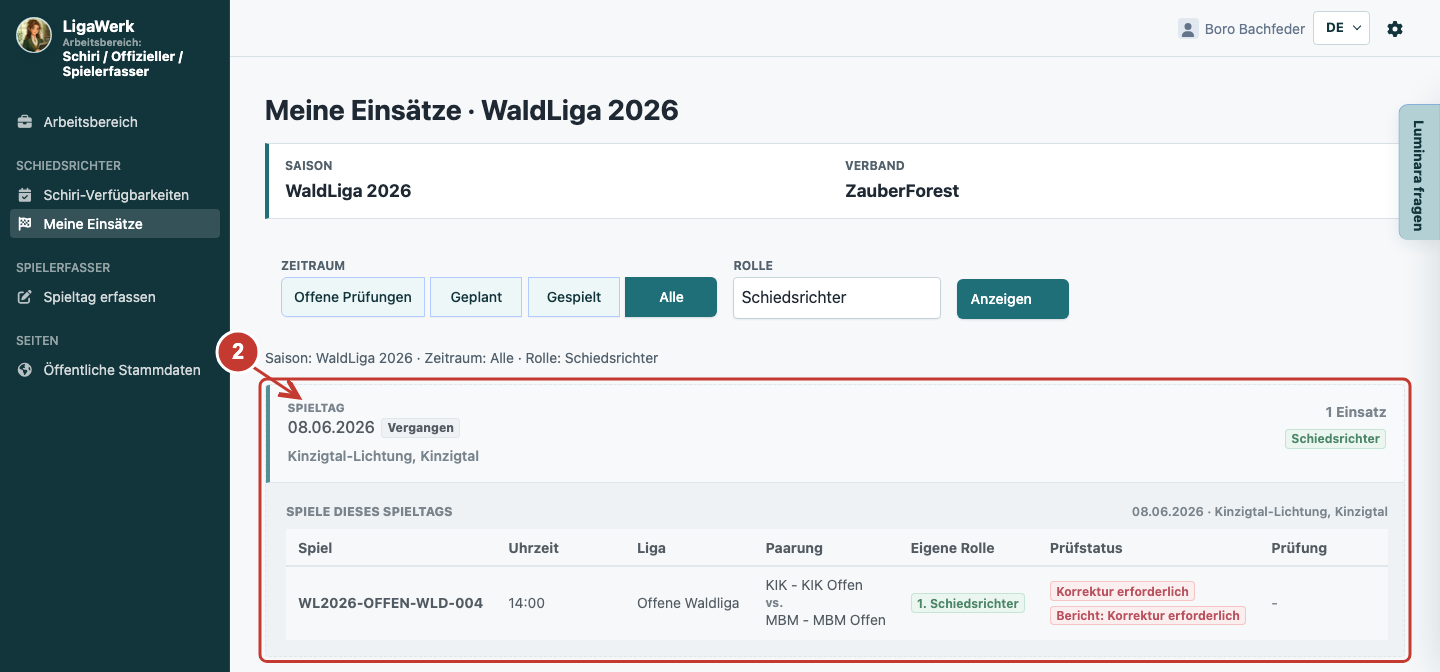Click the user avatar beside Boro Bachfeder

pyautogui.click(x=1188, y=29)
